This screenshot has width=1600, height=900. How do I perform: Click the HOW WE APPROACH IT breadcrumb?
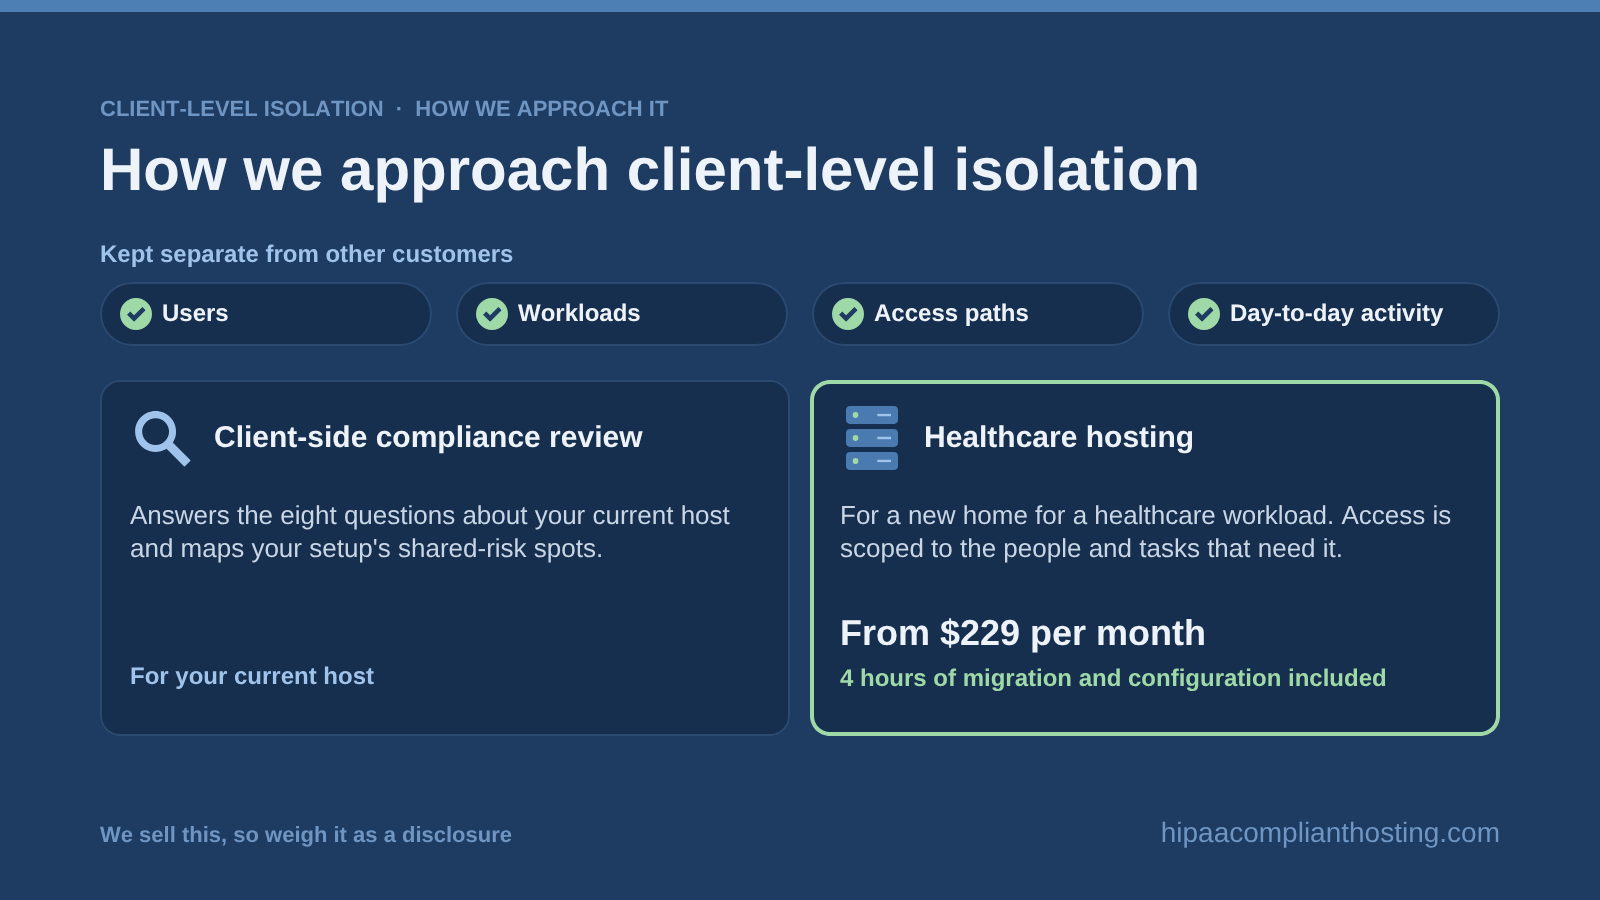pos(542,109)
